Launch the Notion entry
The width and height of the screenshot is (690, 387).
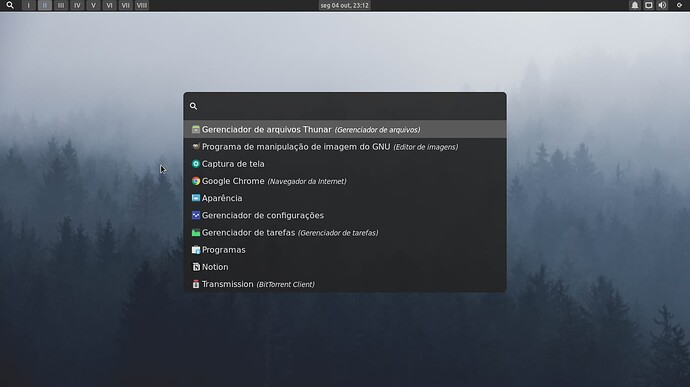click(345, 267)
